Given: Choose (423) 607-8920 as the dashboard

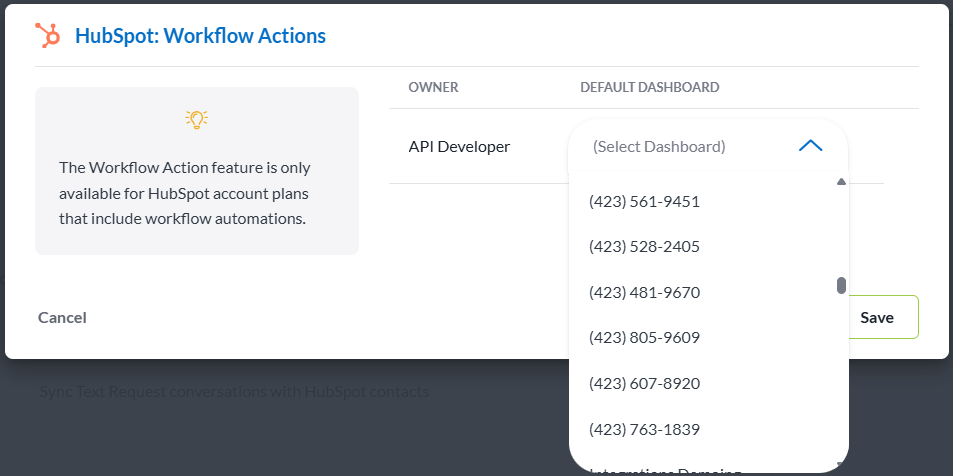Looking at the screenshot, I should [x=644, y=383].
